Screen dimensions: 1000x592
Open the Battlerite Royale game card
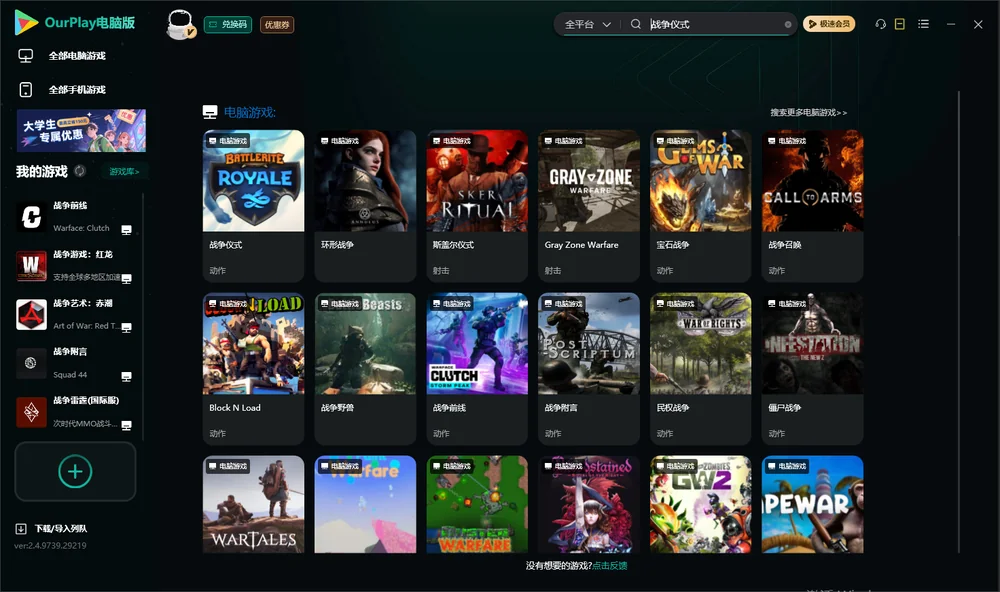253,205
